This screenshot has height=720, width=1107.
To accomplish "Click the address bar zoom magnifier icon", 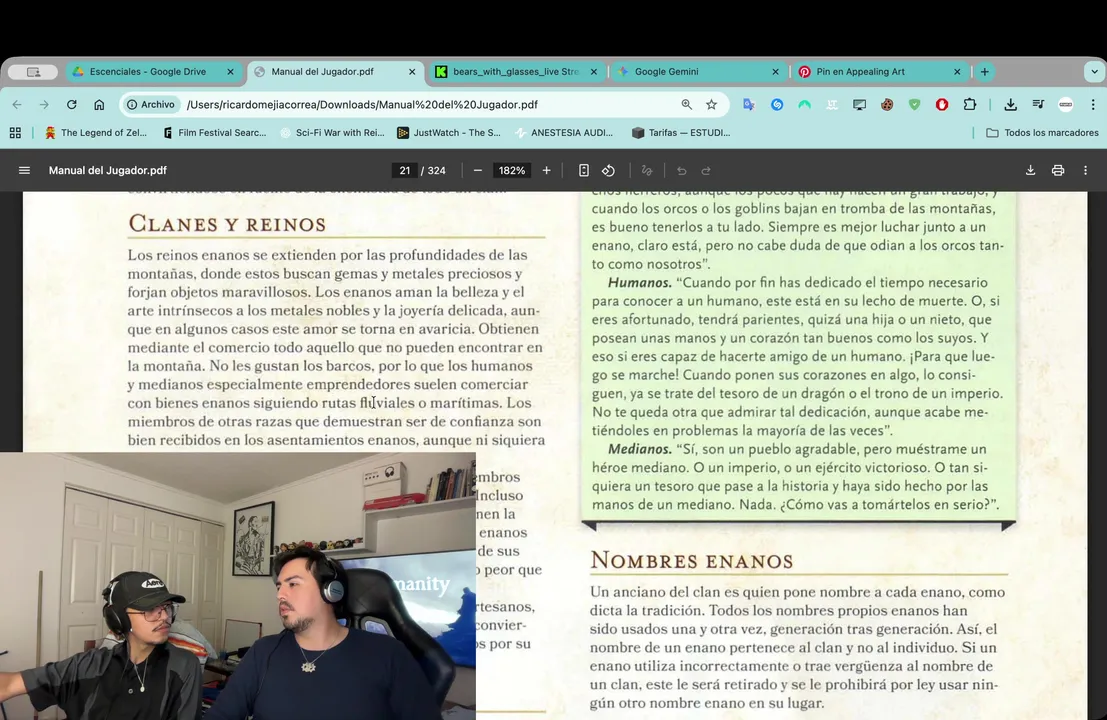I will [x=686, y=104].
